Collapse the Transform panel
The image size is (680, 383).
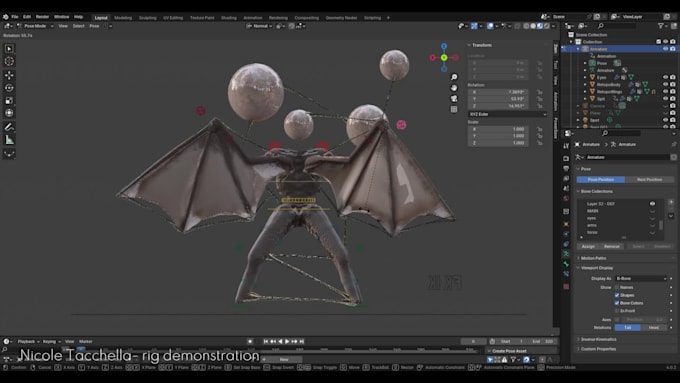click(x=481, y=45)
